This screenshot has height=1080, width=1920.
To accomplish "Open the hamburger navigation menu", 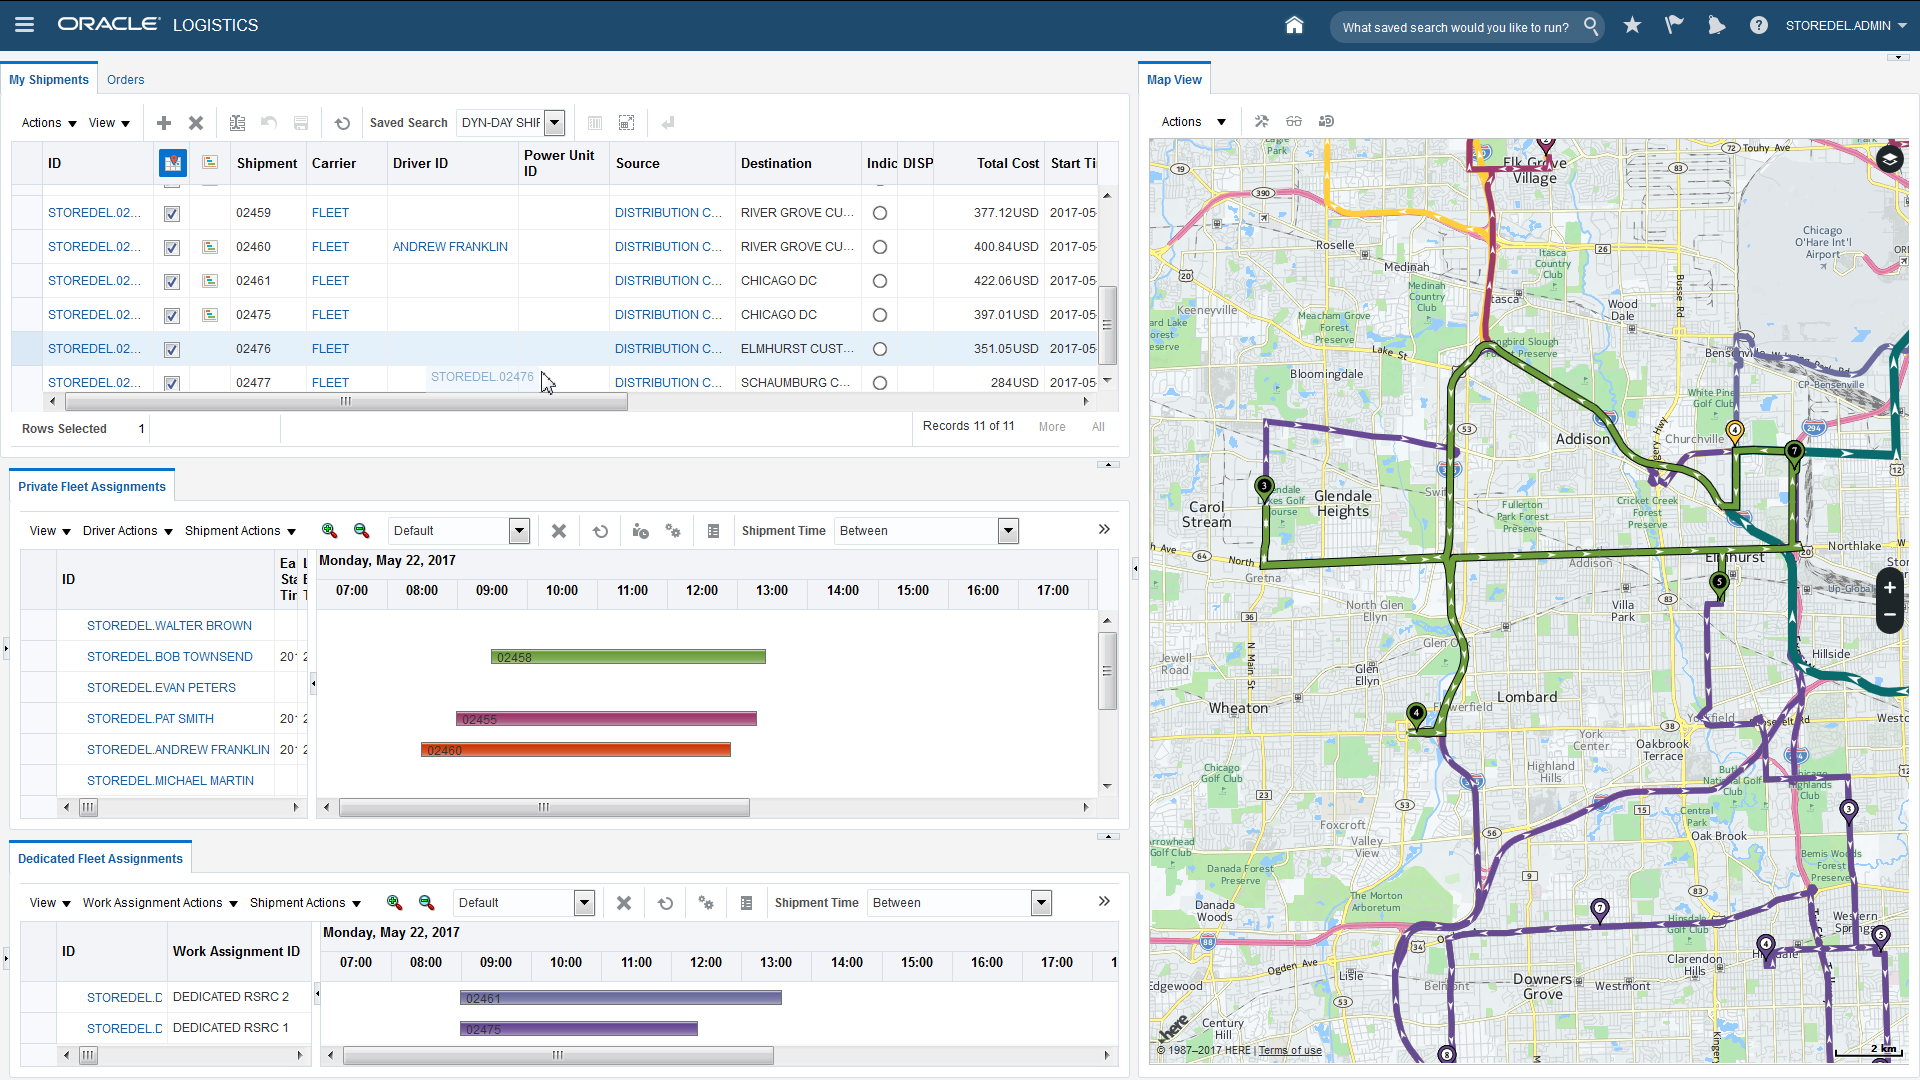I will pos(25,25).
